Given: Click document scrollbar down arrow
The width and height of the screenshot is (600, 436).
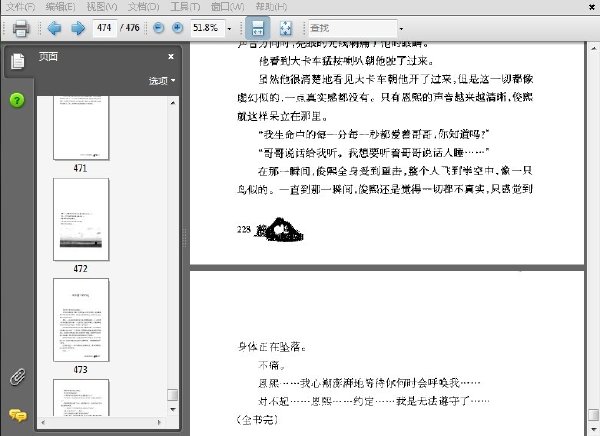Looking at the screenshot, I should (x=593, y=429).
